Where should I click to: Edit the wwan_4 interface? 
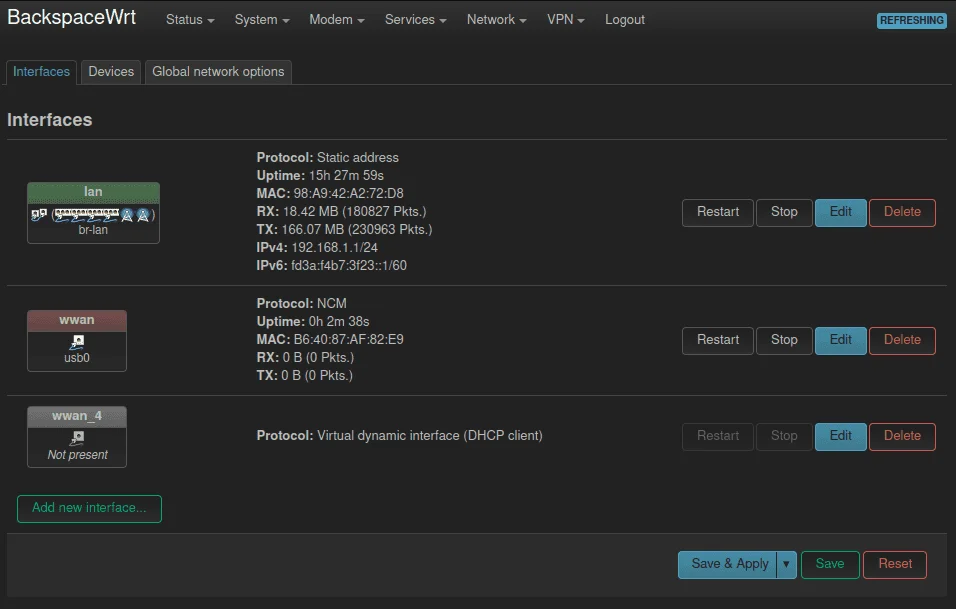(841, 436)
